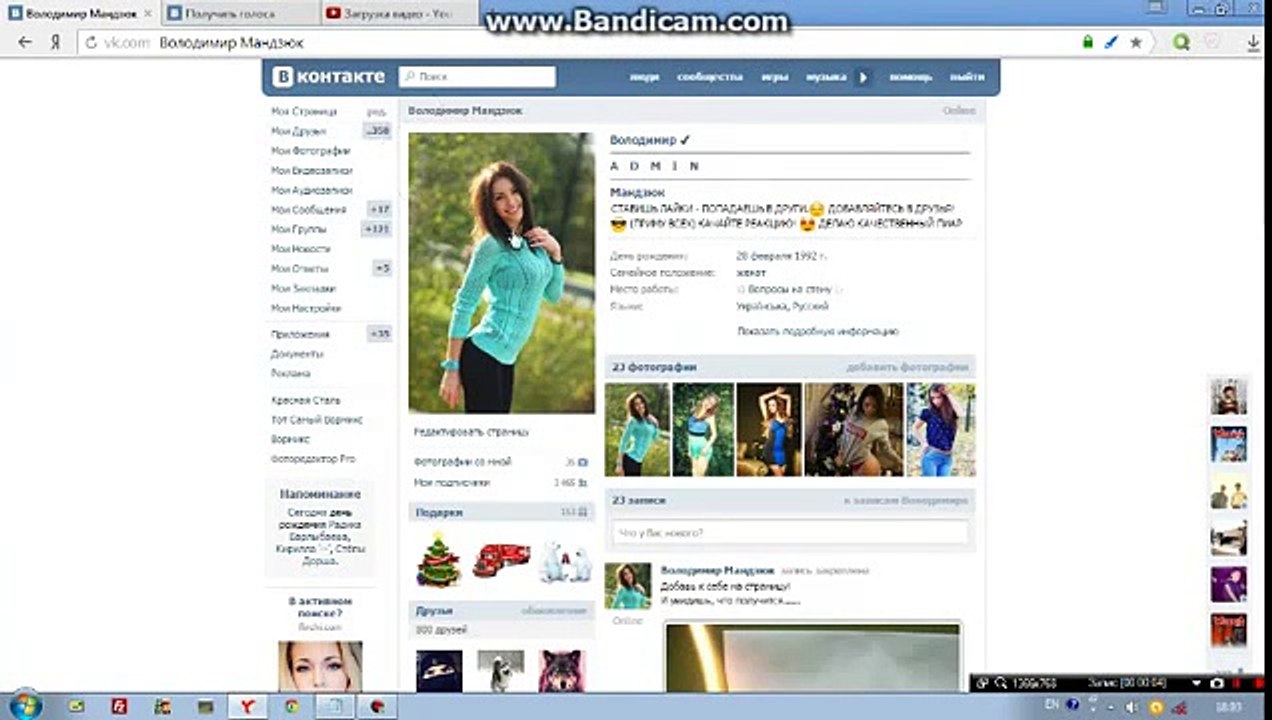
Task: Click the pinned post author 'Володимир Мандзюк'
Action: (716, 570)
